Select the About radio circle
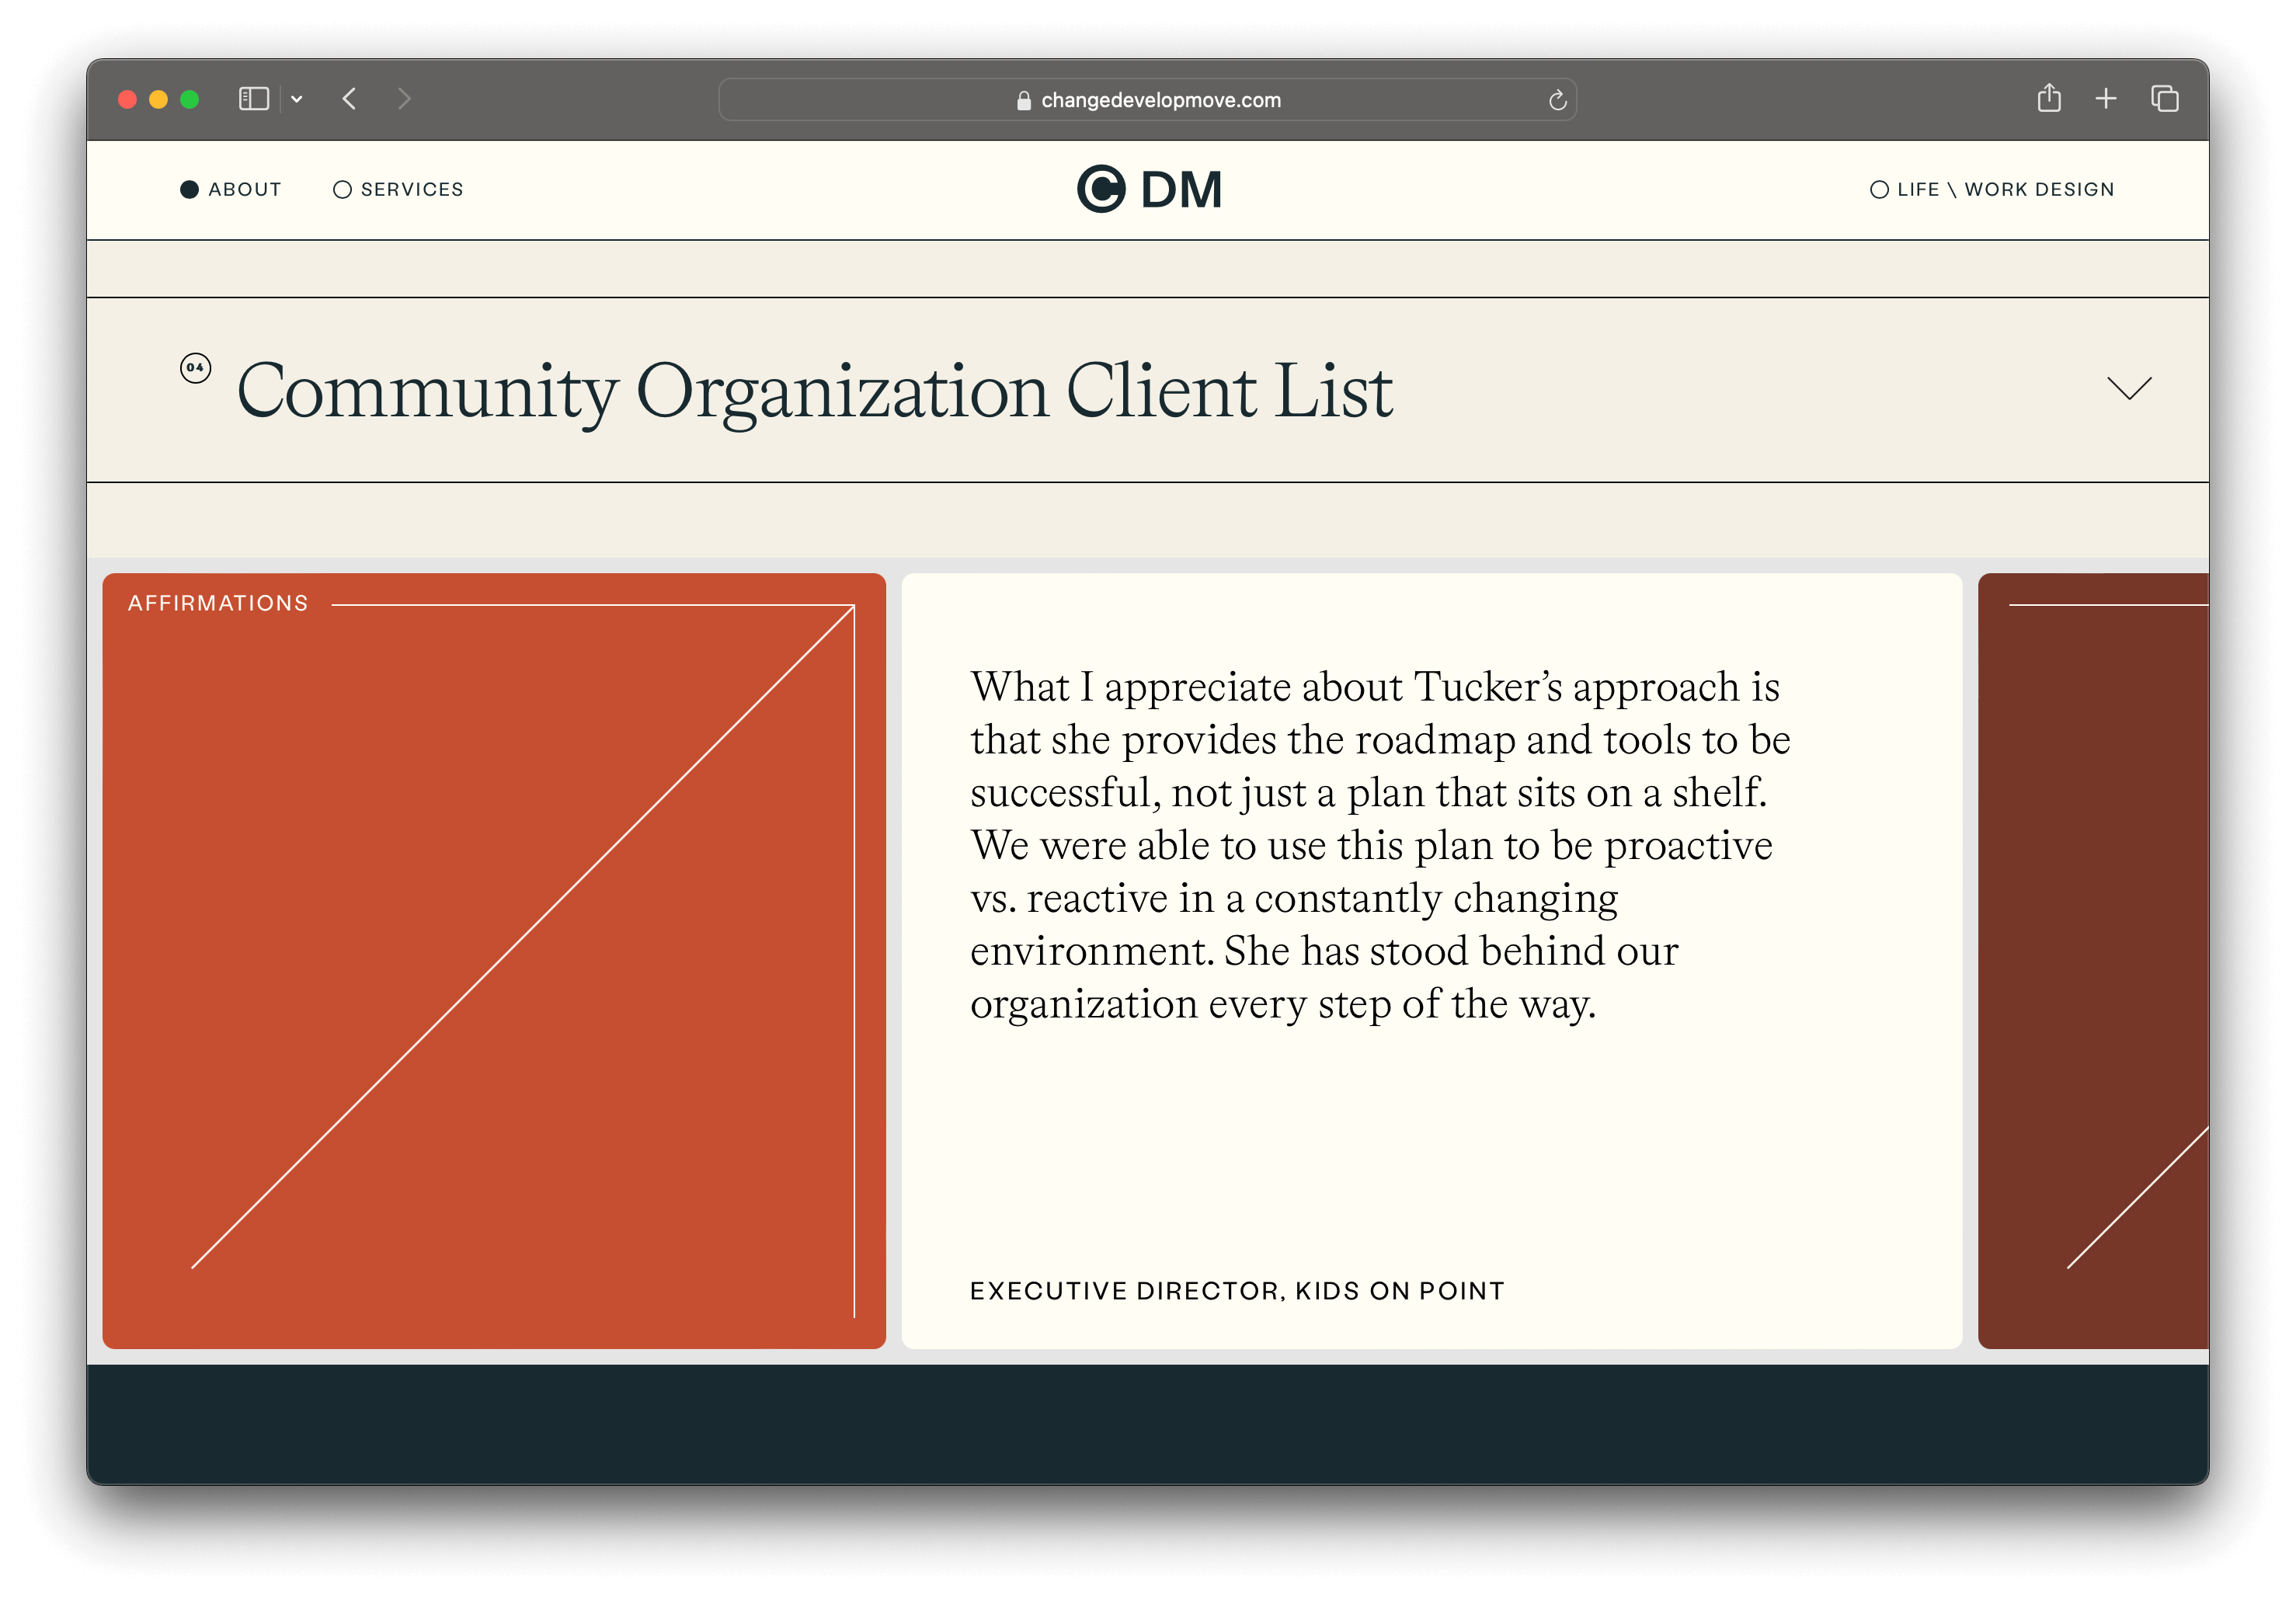The image size is (2296, 1600). 189,190
